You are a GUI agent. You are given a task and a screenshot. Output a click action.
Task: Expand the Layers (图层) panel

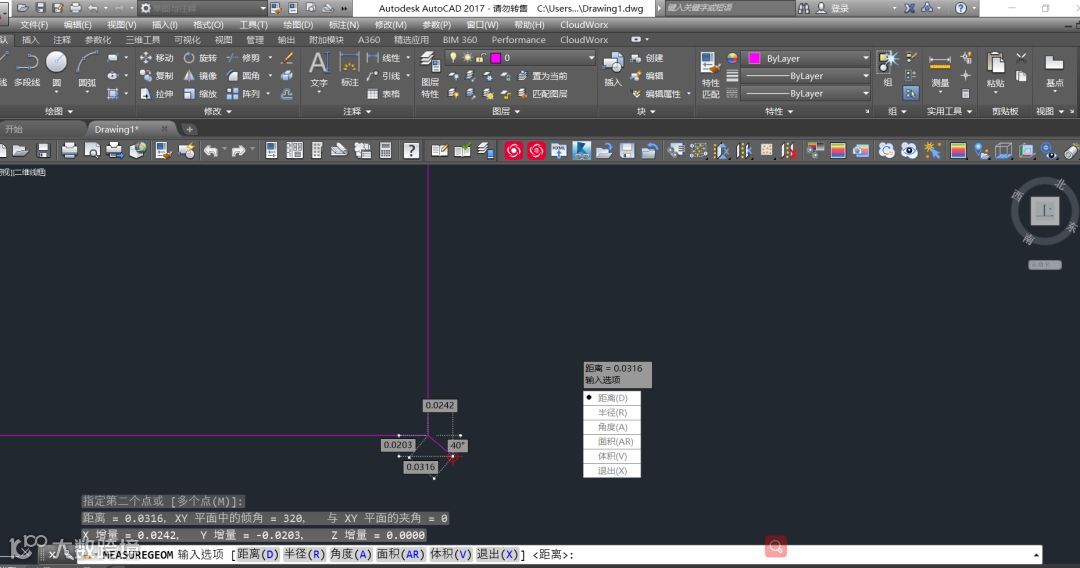click(506, 111)
